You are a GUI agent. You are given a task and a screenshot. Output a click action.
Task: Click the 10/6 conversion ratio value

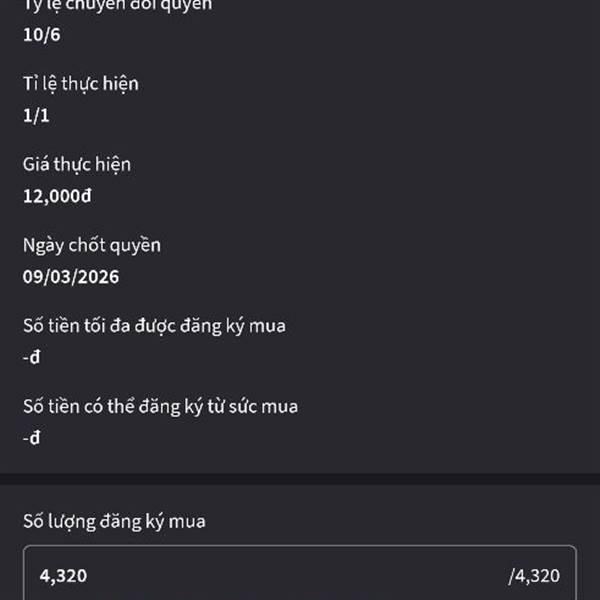[42, 35]
